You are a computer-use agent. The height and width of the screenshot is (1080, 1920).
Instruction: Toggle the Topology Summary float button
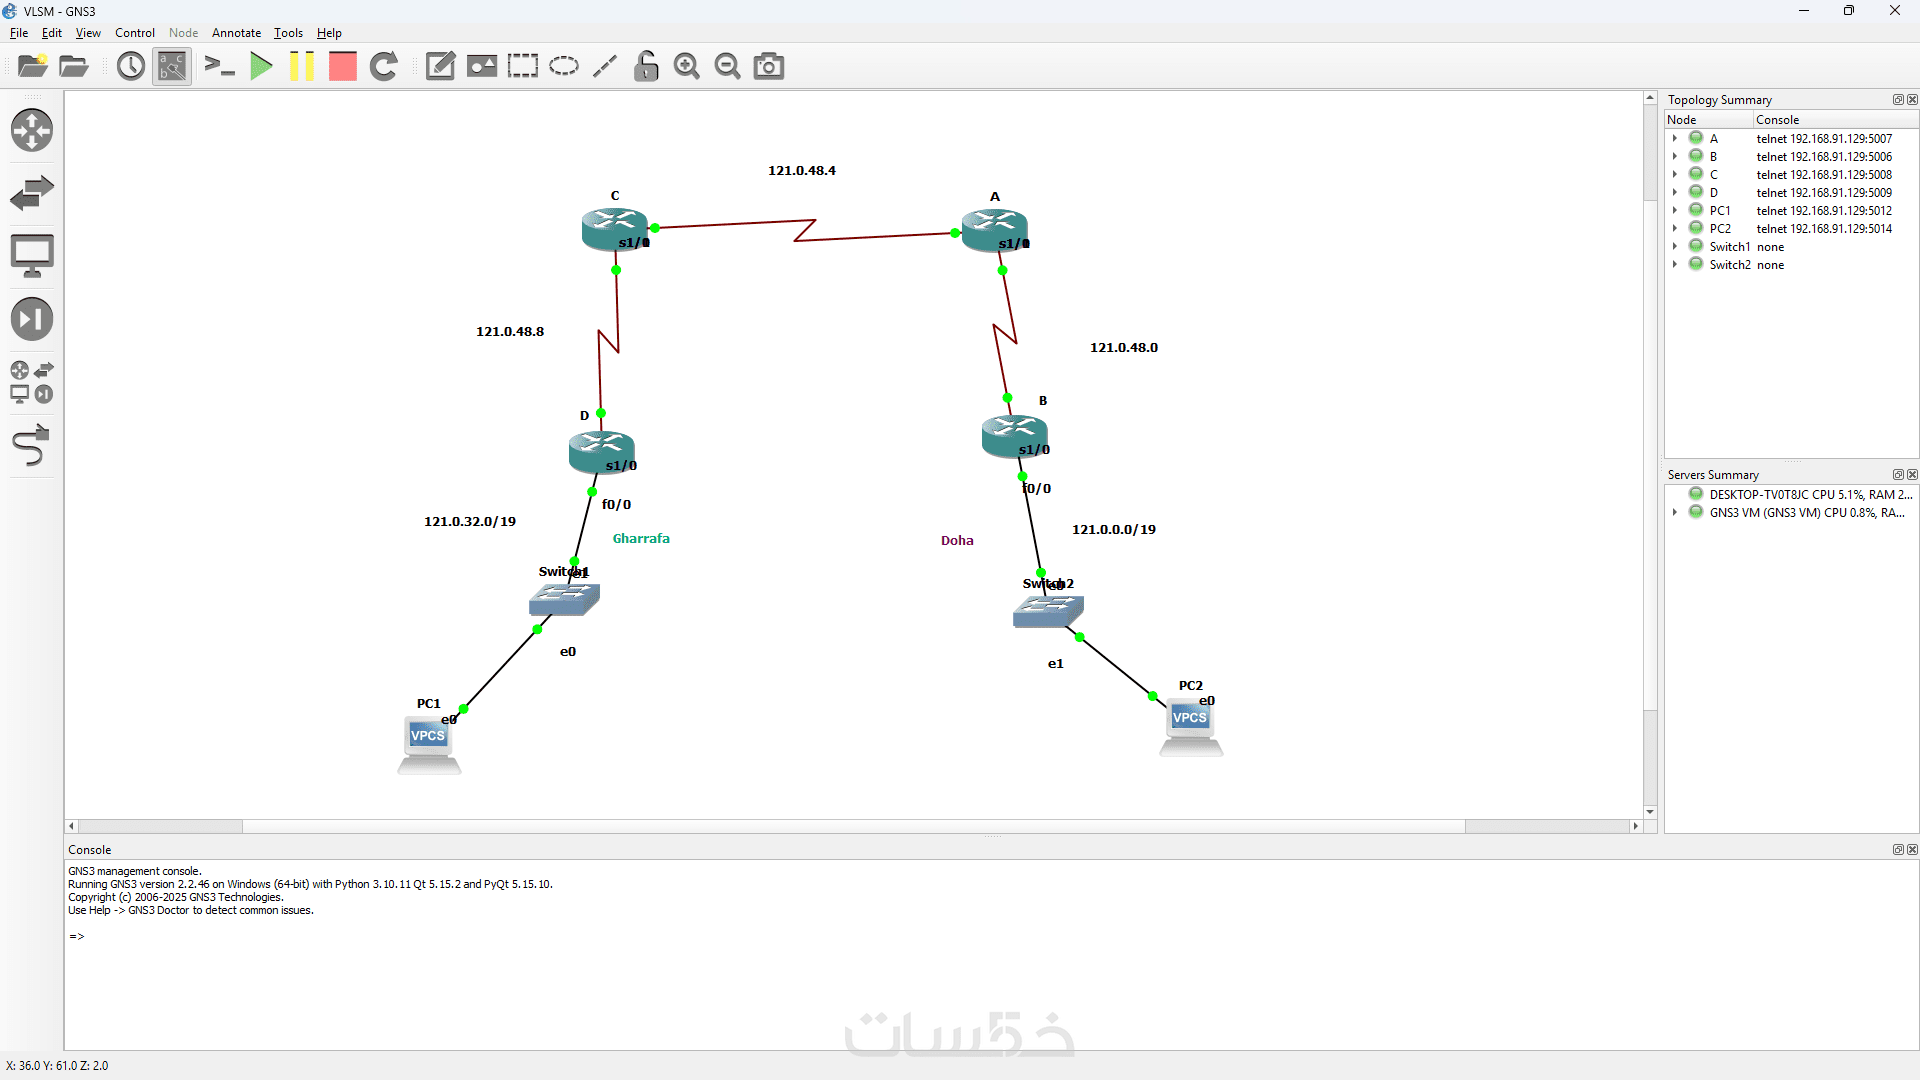pos(1897,100)
